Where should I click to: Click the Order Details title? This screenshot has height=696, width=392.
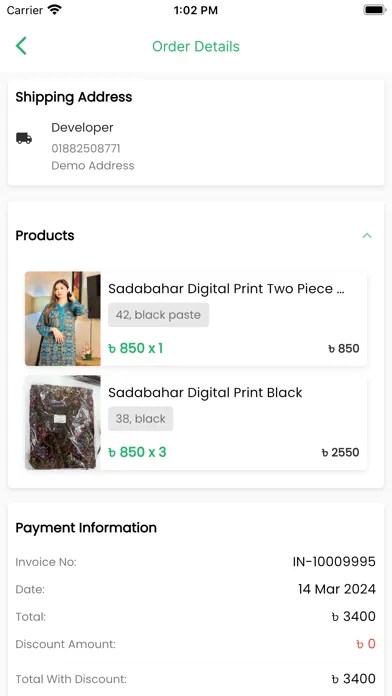click(196, 46)
